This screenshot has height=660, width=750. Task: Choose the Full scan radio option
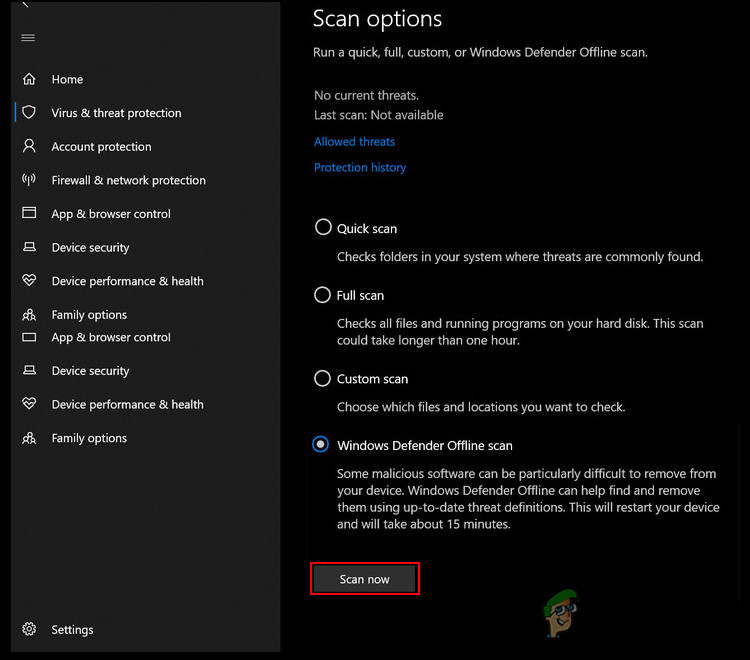point(322,295)
